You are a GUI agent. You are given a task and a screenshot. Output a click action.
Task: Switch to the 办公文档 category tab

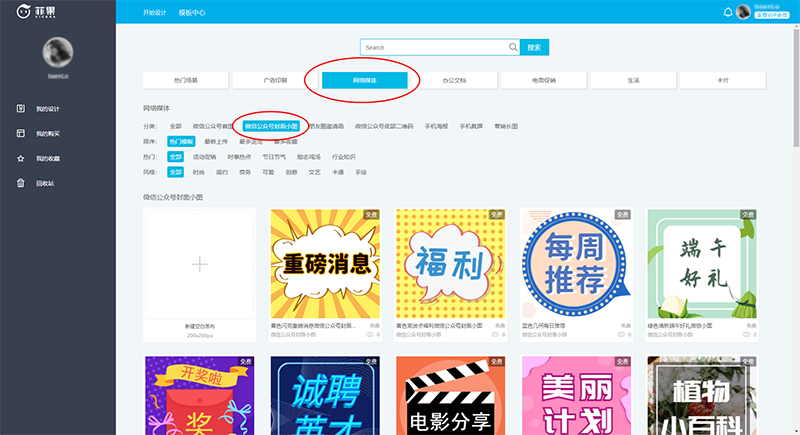454,80
